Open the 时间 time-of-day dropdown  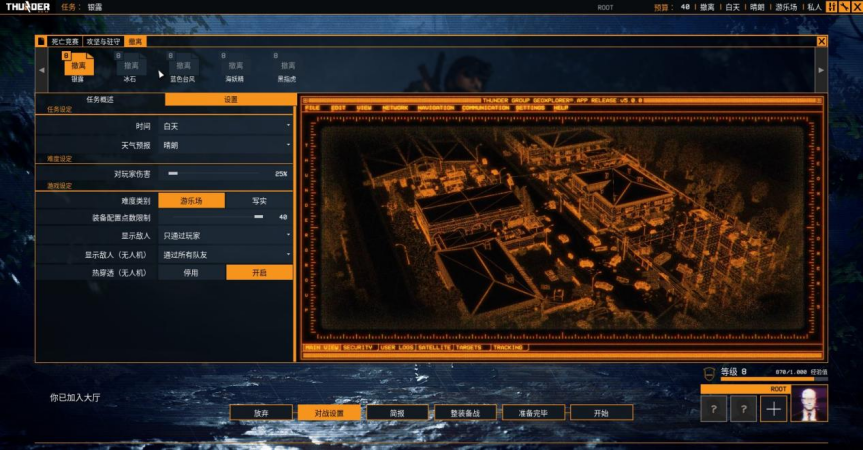click(x=226, y=126)
